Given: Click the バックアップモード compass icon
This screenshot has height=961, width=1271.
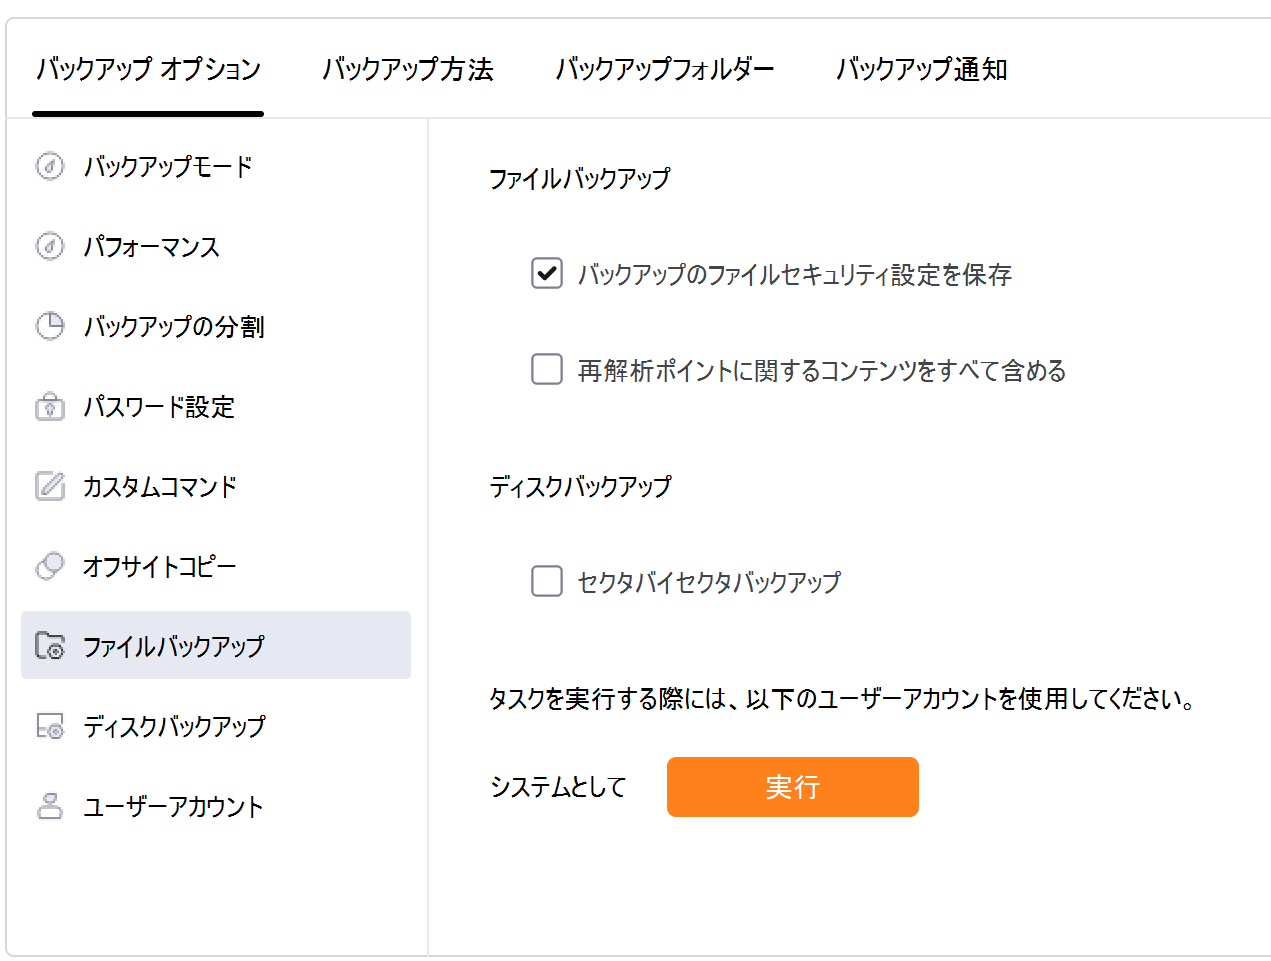Looking at the screenshot, I should click(50, 166).
